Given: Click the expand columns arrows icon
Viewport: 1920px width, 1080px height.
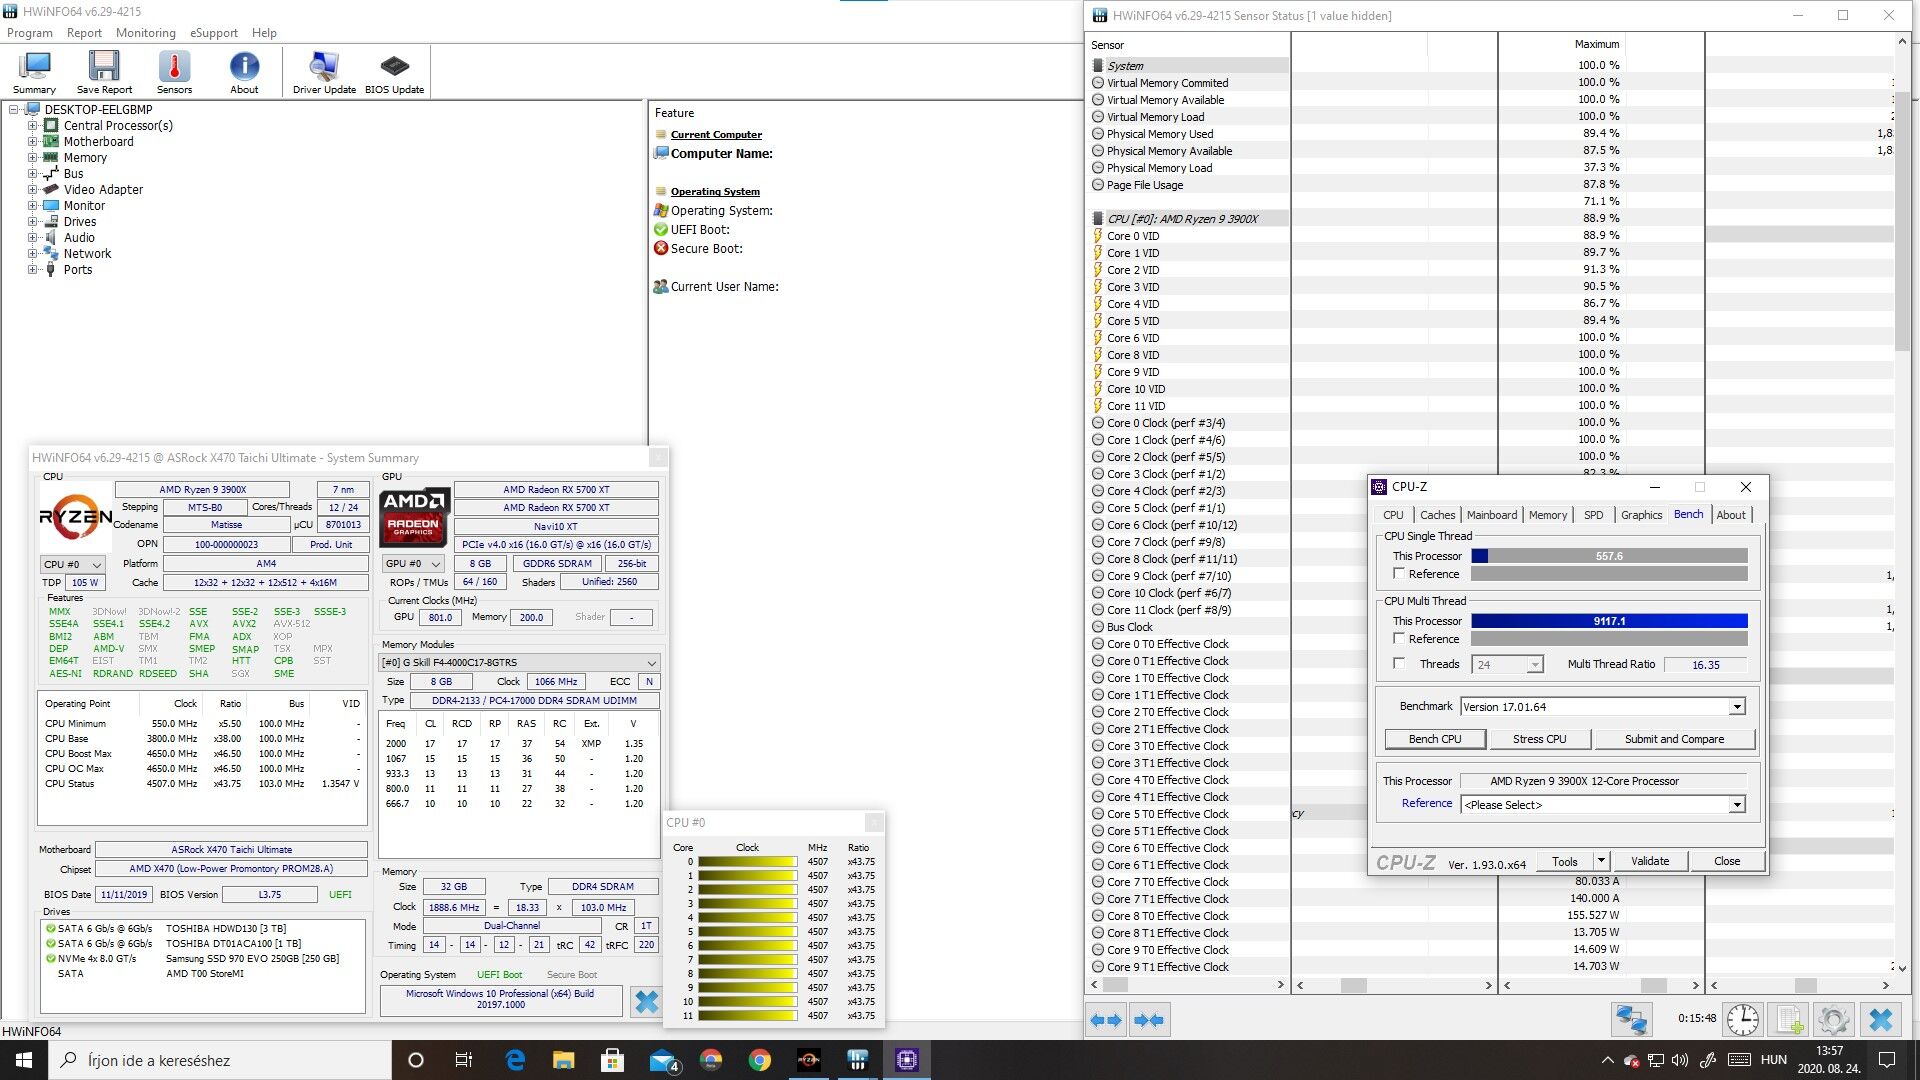Looking at the screenshot, I should (1107, 1020).
